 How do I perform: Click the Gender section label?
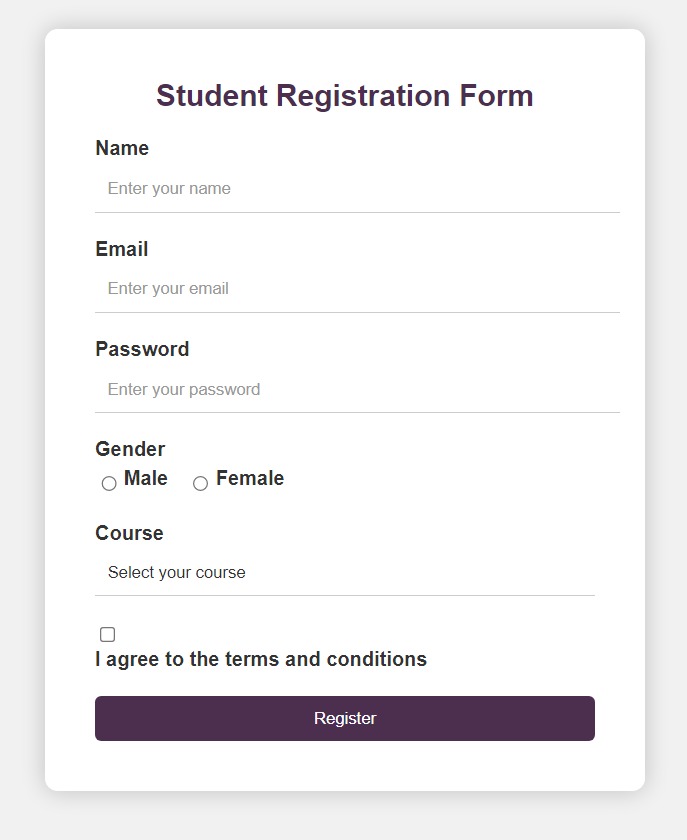(130, 449)
